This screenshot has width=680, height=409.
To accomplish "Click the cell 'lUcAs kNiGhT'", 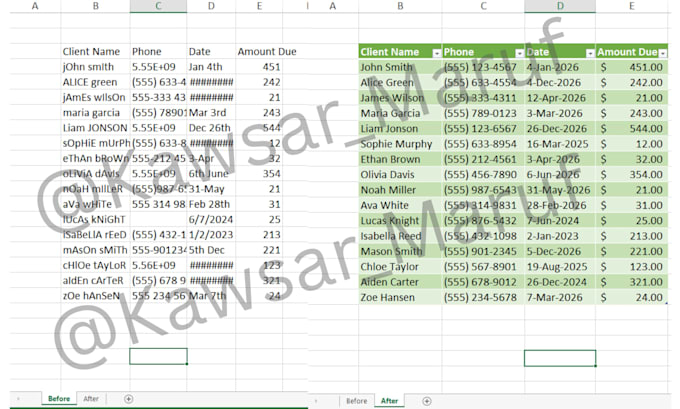I will coord(95,219).
